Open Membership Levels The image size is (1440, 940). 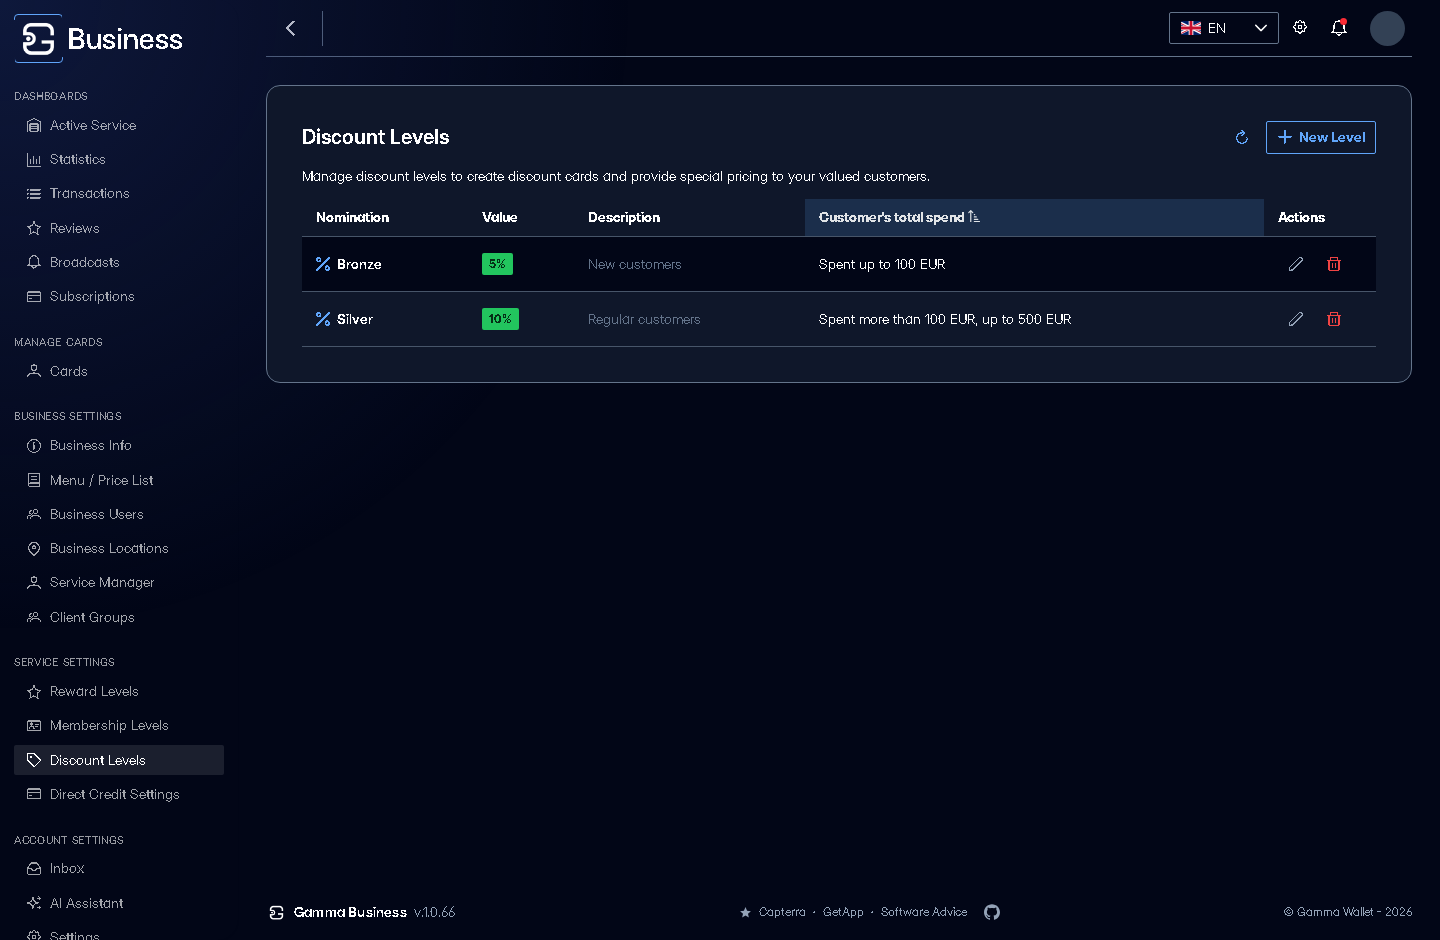pyautogui.click(x=119, y=725)
